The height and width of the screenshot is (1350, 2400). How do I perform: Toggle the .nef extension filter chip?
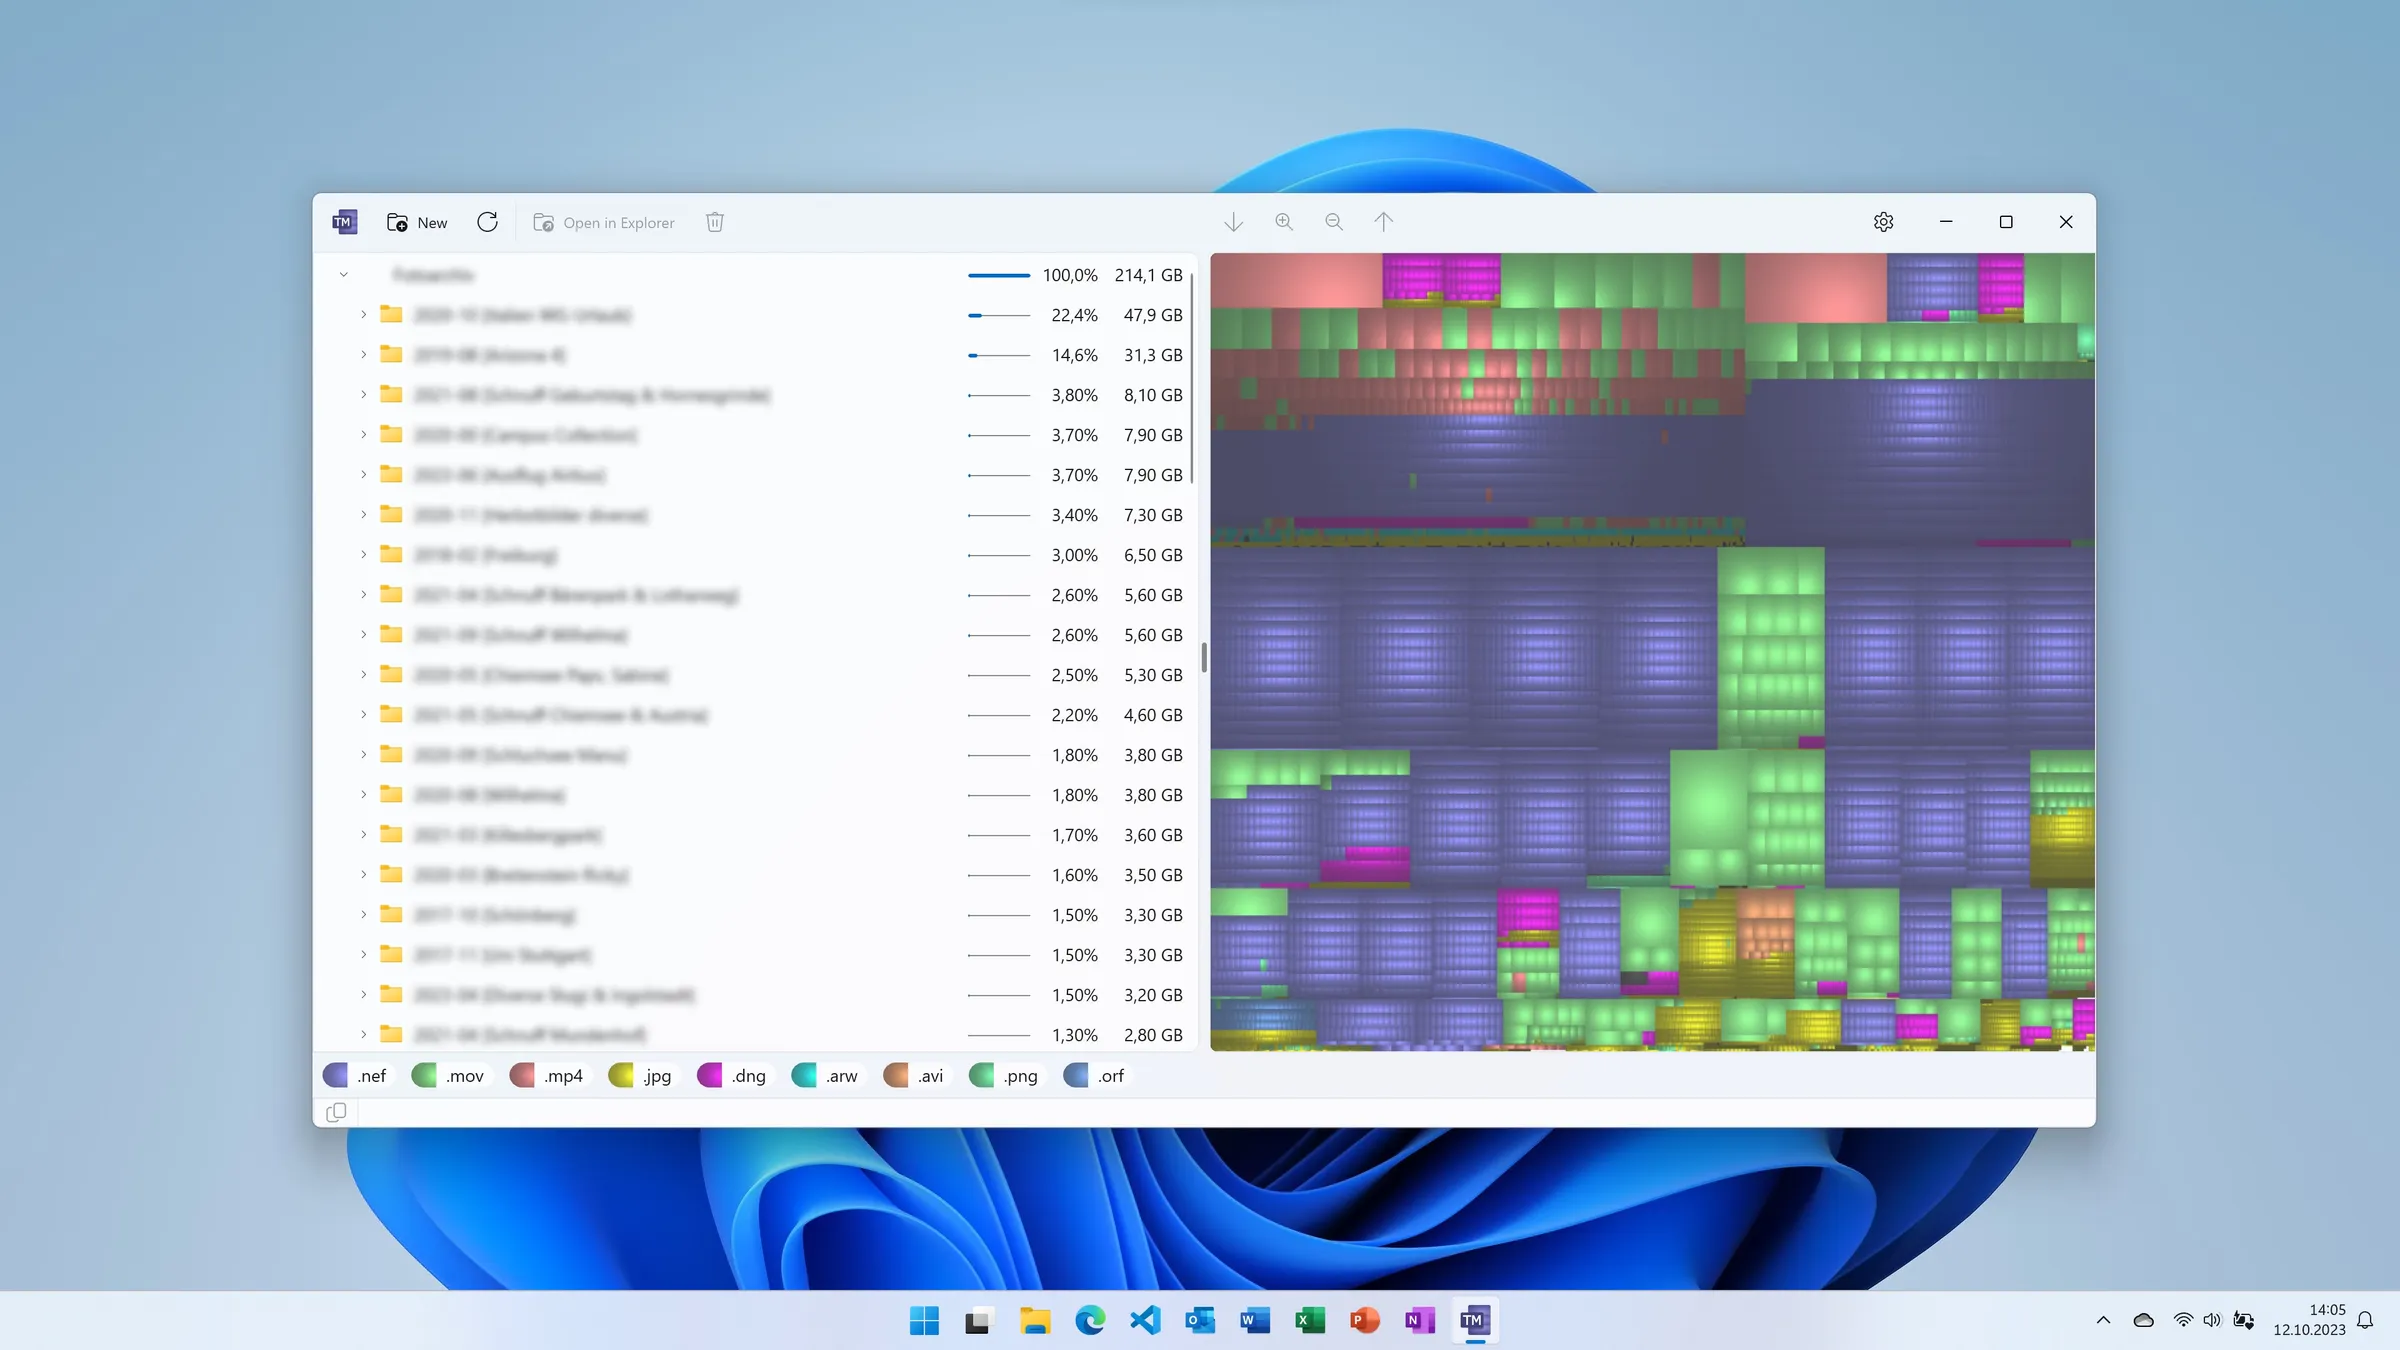pos(357,1075)
